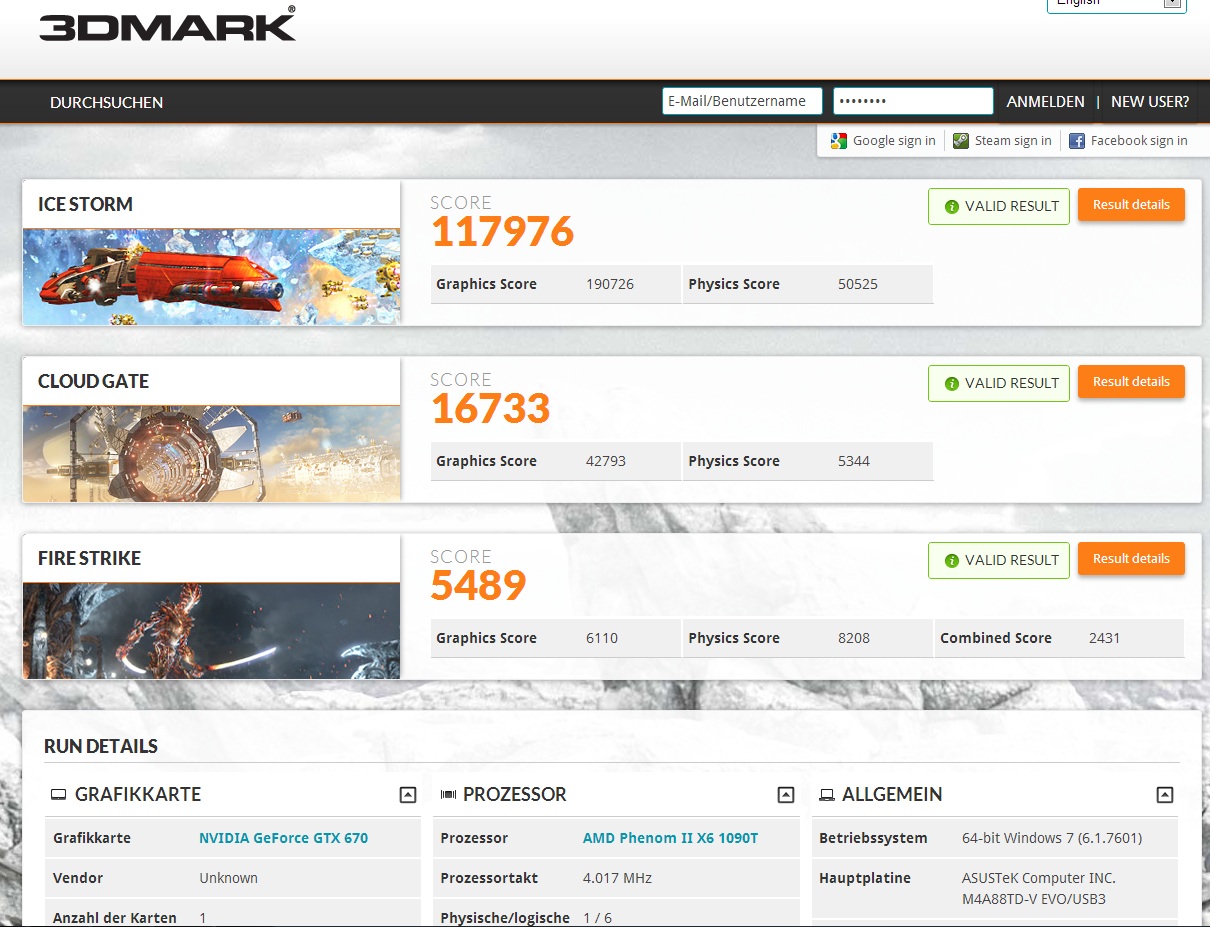The height and width of the screenshot is (927, 1210).
Task: Collapse the Prozessor section
Action: pos(786,795)
